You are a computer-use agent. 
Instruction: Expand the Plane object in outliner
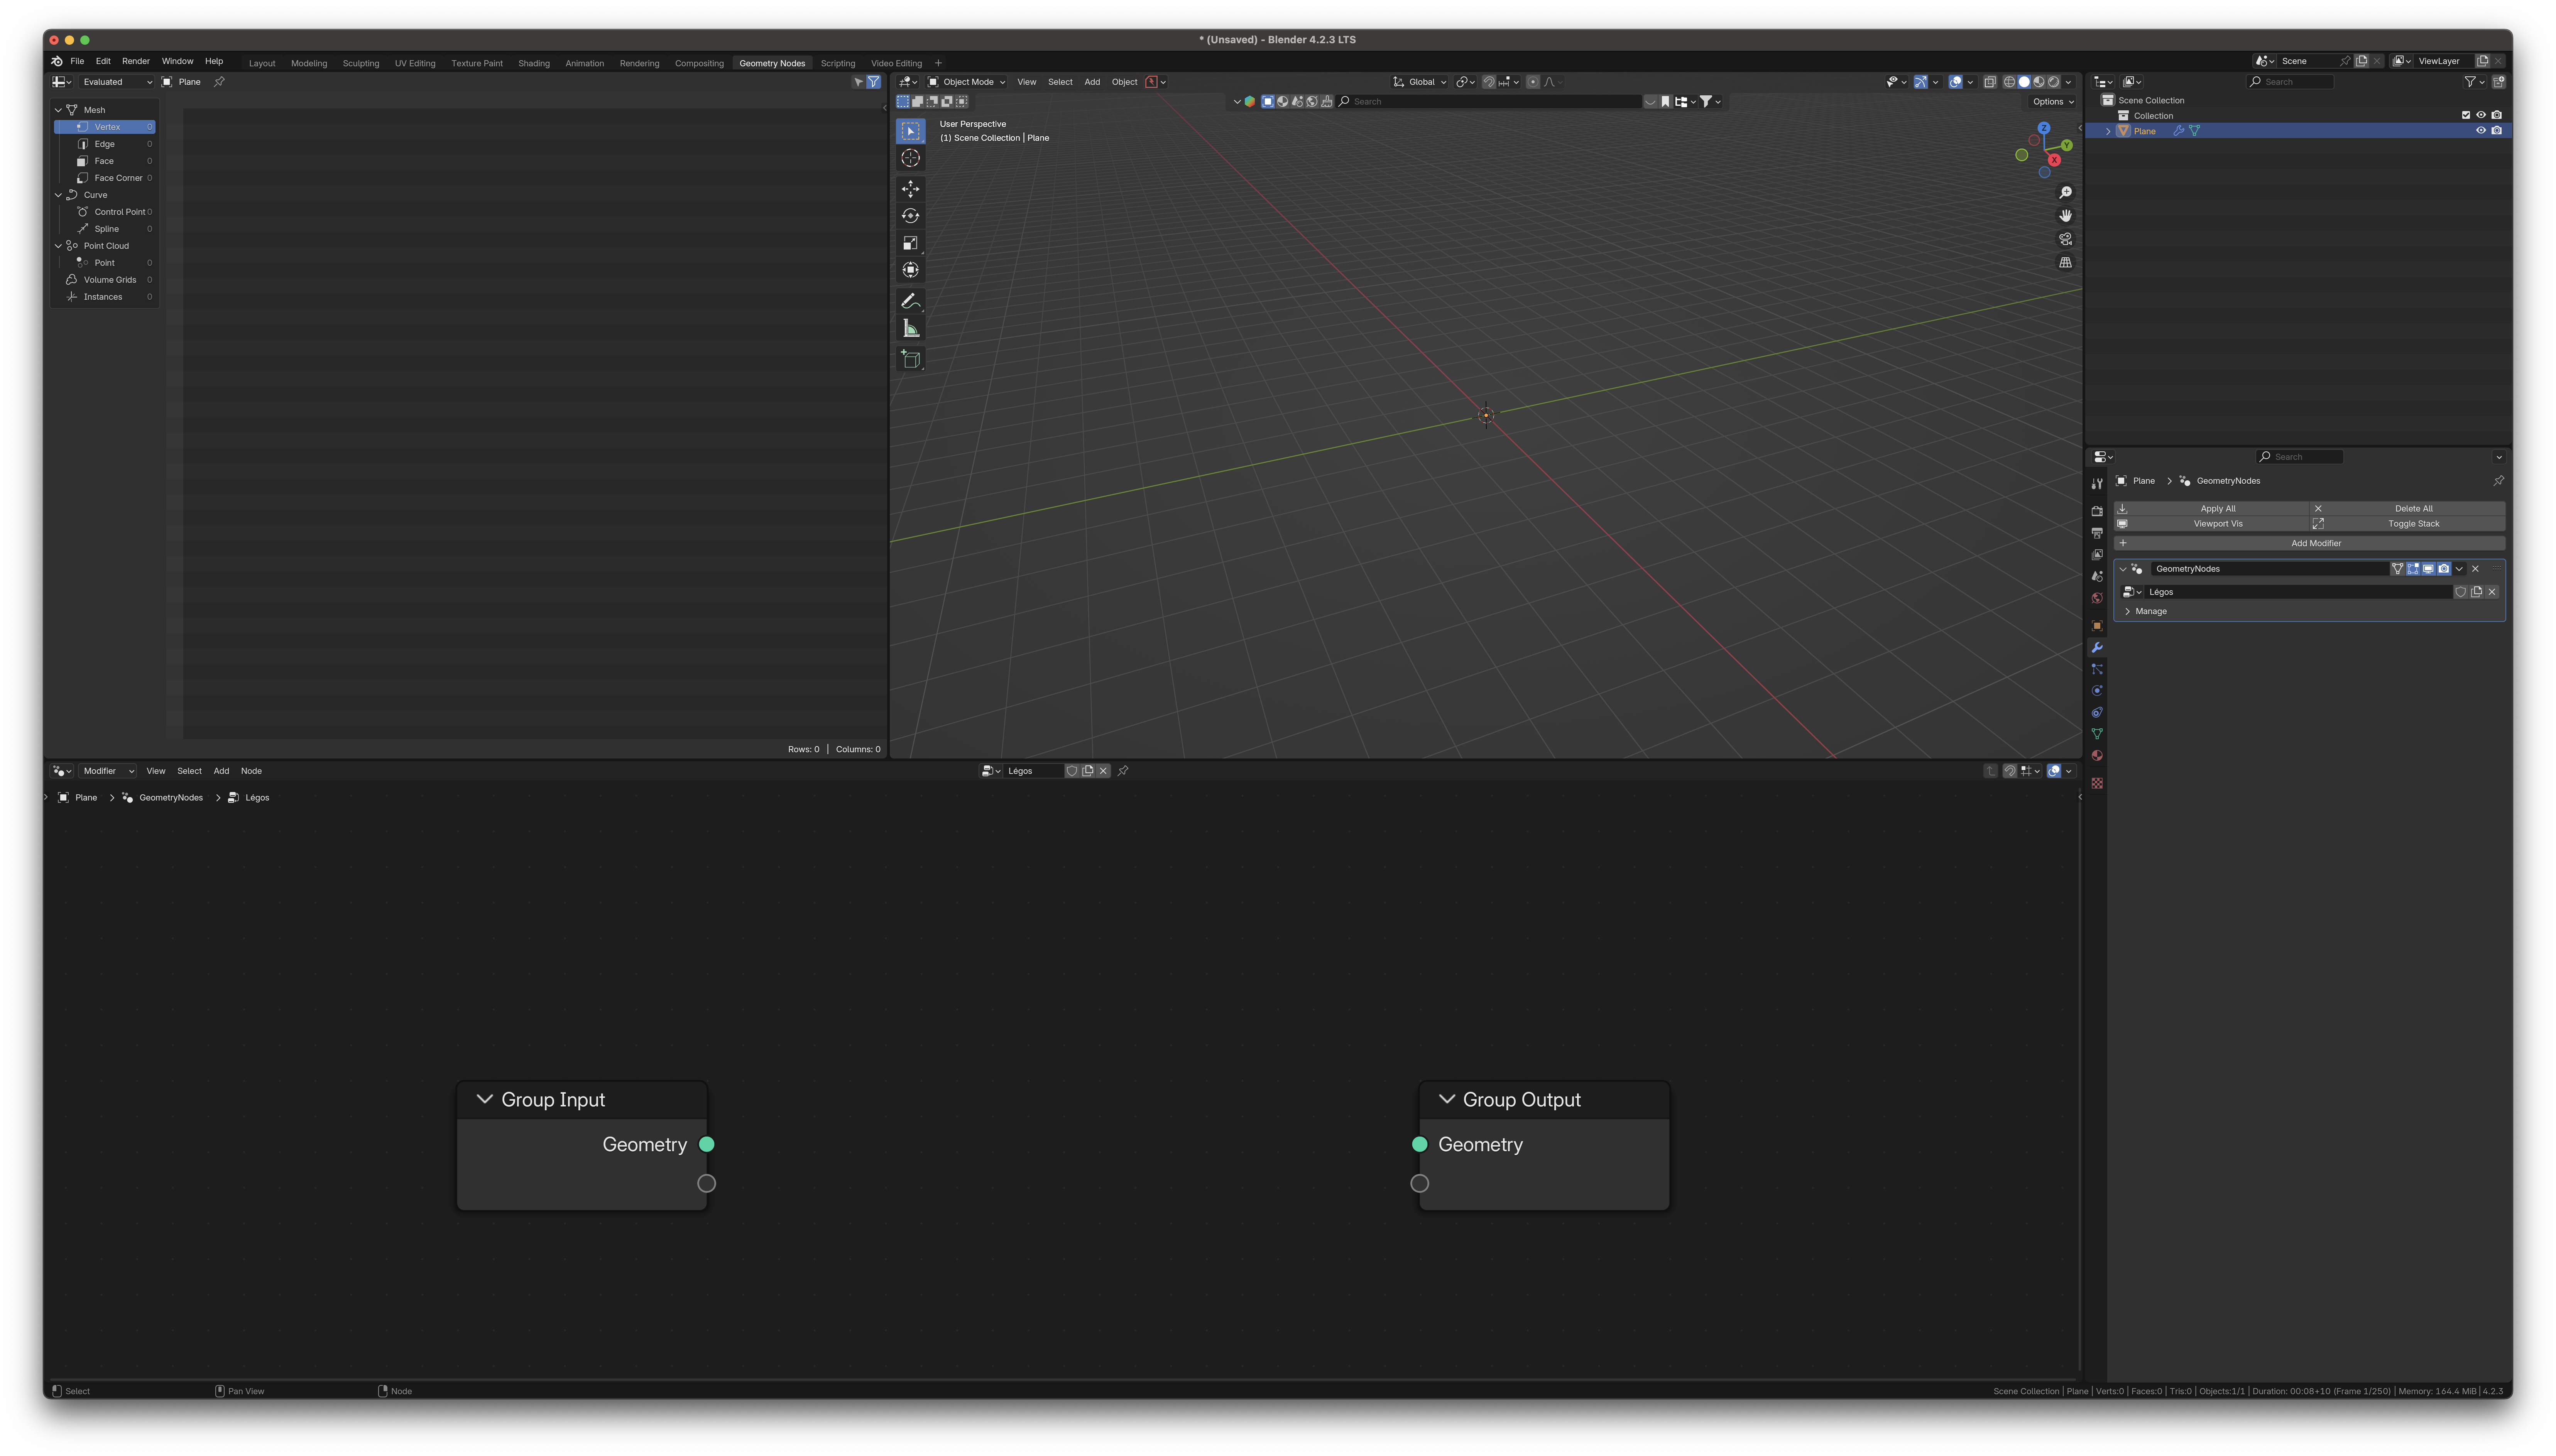pyautogui.click(x=2108, y=131)
